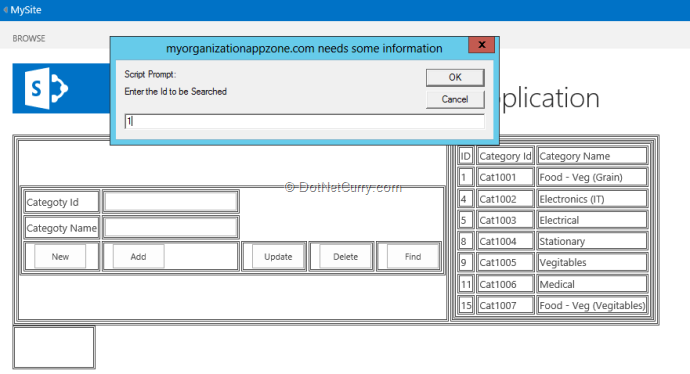The image size is (690, 374).
Task: Select cell 'Medical'
Action: [592, 284]
